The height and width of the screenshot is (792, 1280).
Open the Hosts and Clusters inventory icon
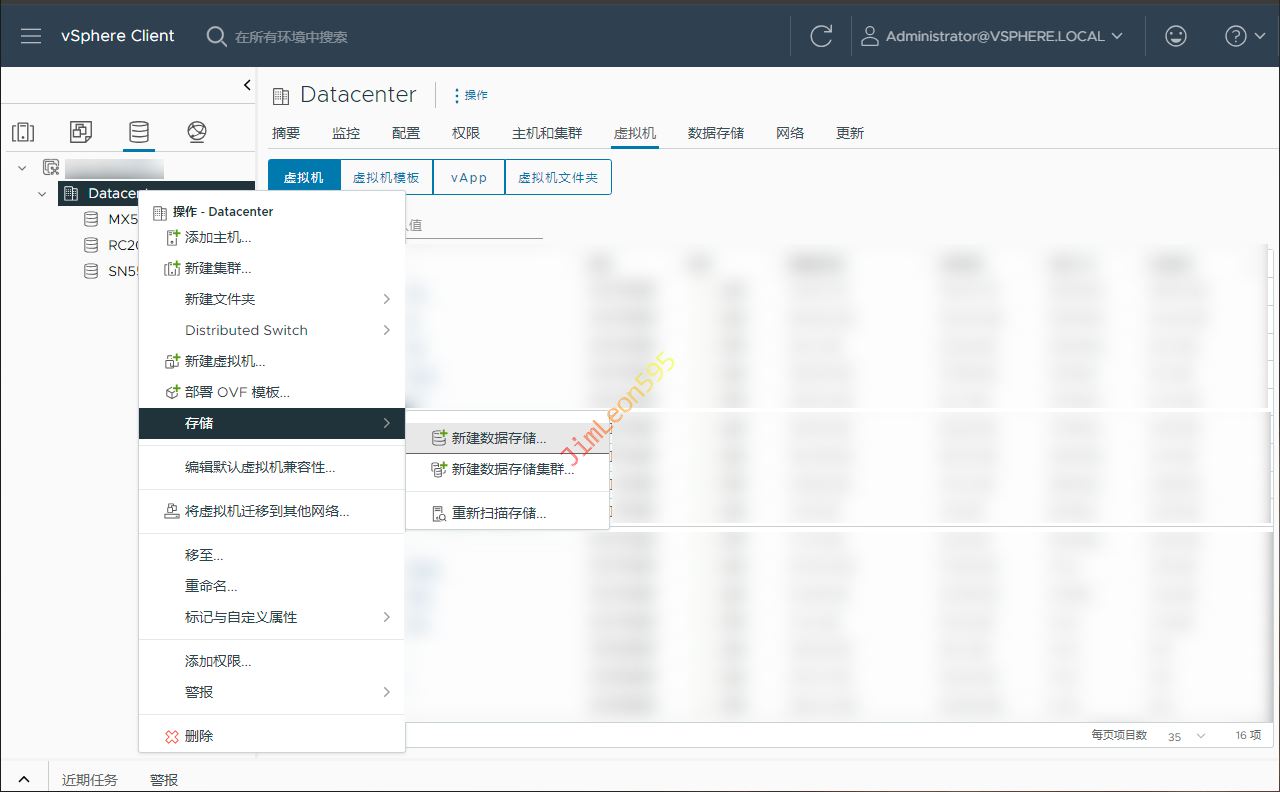pos(23,132)
